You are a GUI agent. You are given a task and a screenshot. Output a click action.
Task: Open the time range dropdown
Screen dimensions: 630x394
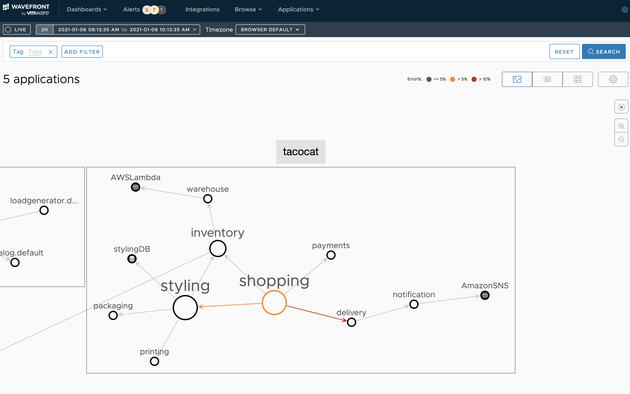point(127,29)
